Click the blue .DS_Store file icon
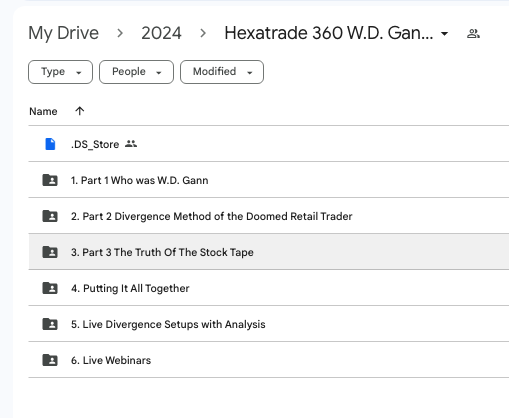 [50, 144]
